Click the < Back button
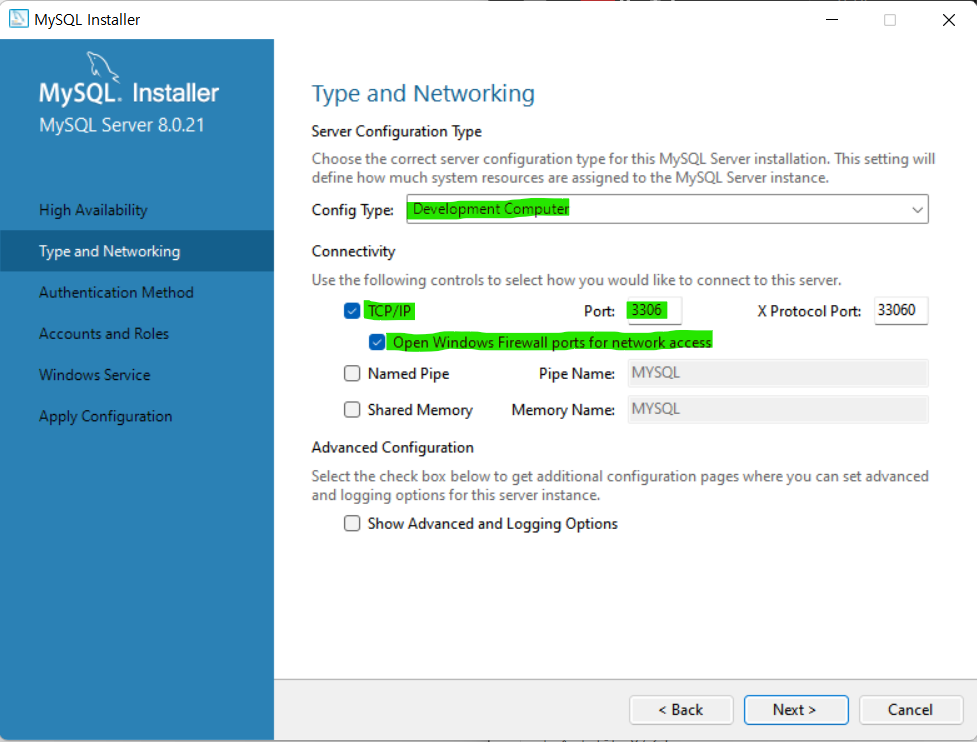Screen dimensions: 977x742 point(681,710)
